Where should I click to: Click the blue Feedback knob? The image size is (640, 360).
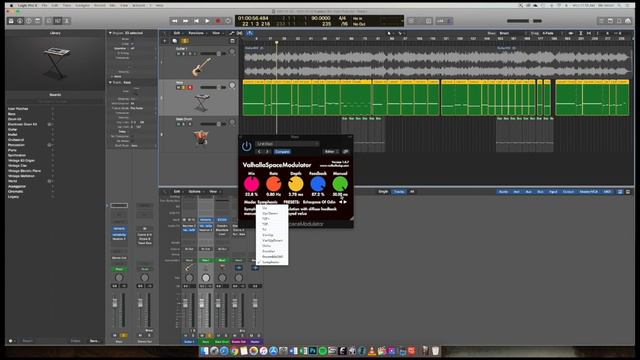(x=318, y=184)
